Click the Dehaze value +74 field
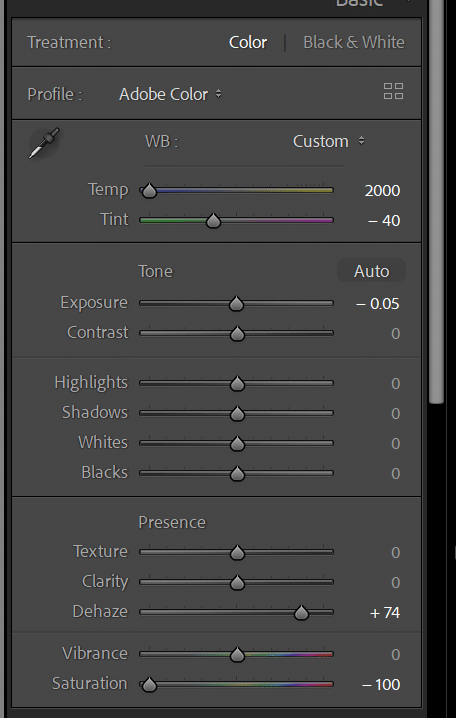The width and height of the screenshot is (456, 718). pyautogui.click(x=385, y=613)
